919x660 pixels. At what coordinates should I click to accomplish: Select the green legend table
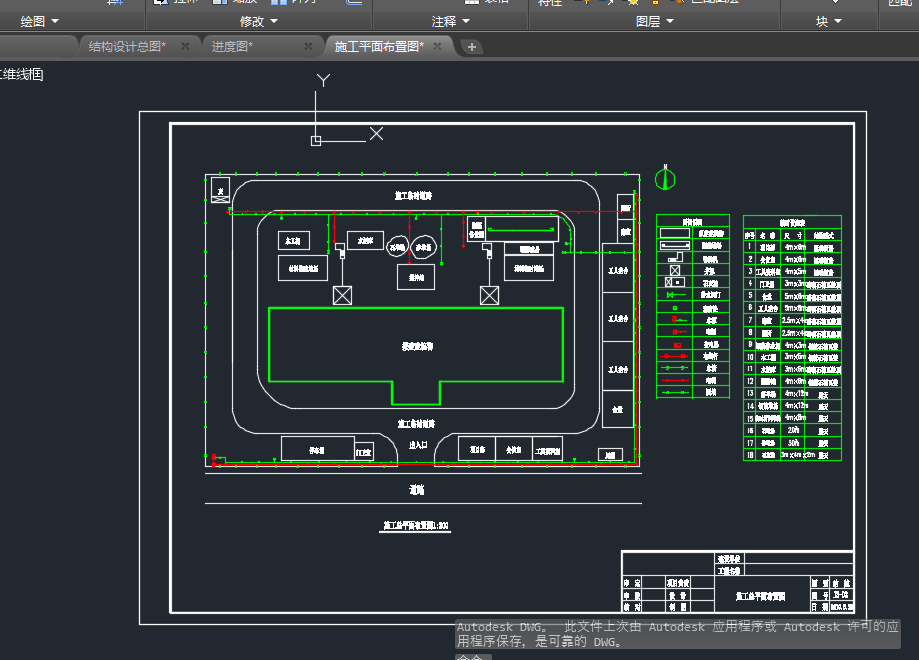coord(693,306)
